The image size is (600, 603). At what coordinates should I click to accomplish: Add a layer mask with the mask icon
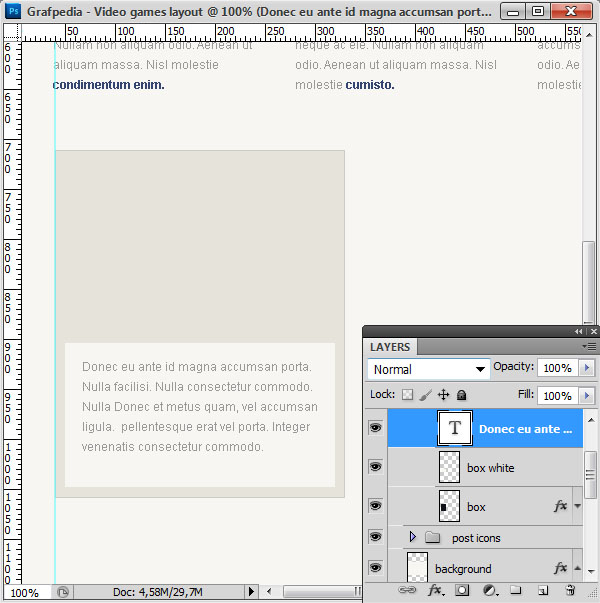pos(462,590)
